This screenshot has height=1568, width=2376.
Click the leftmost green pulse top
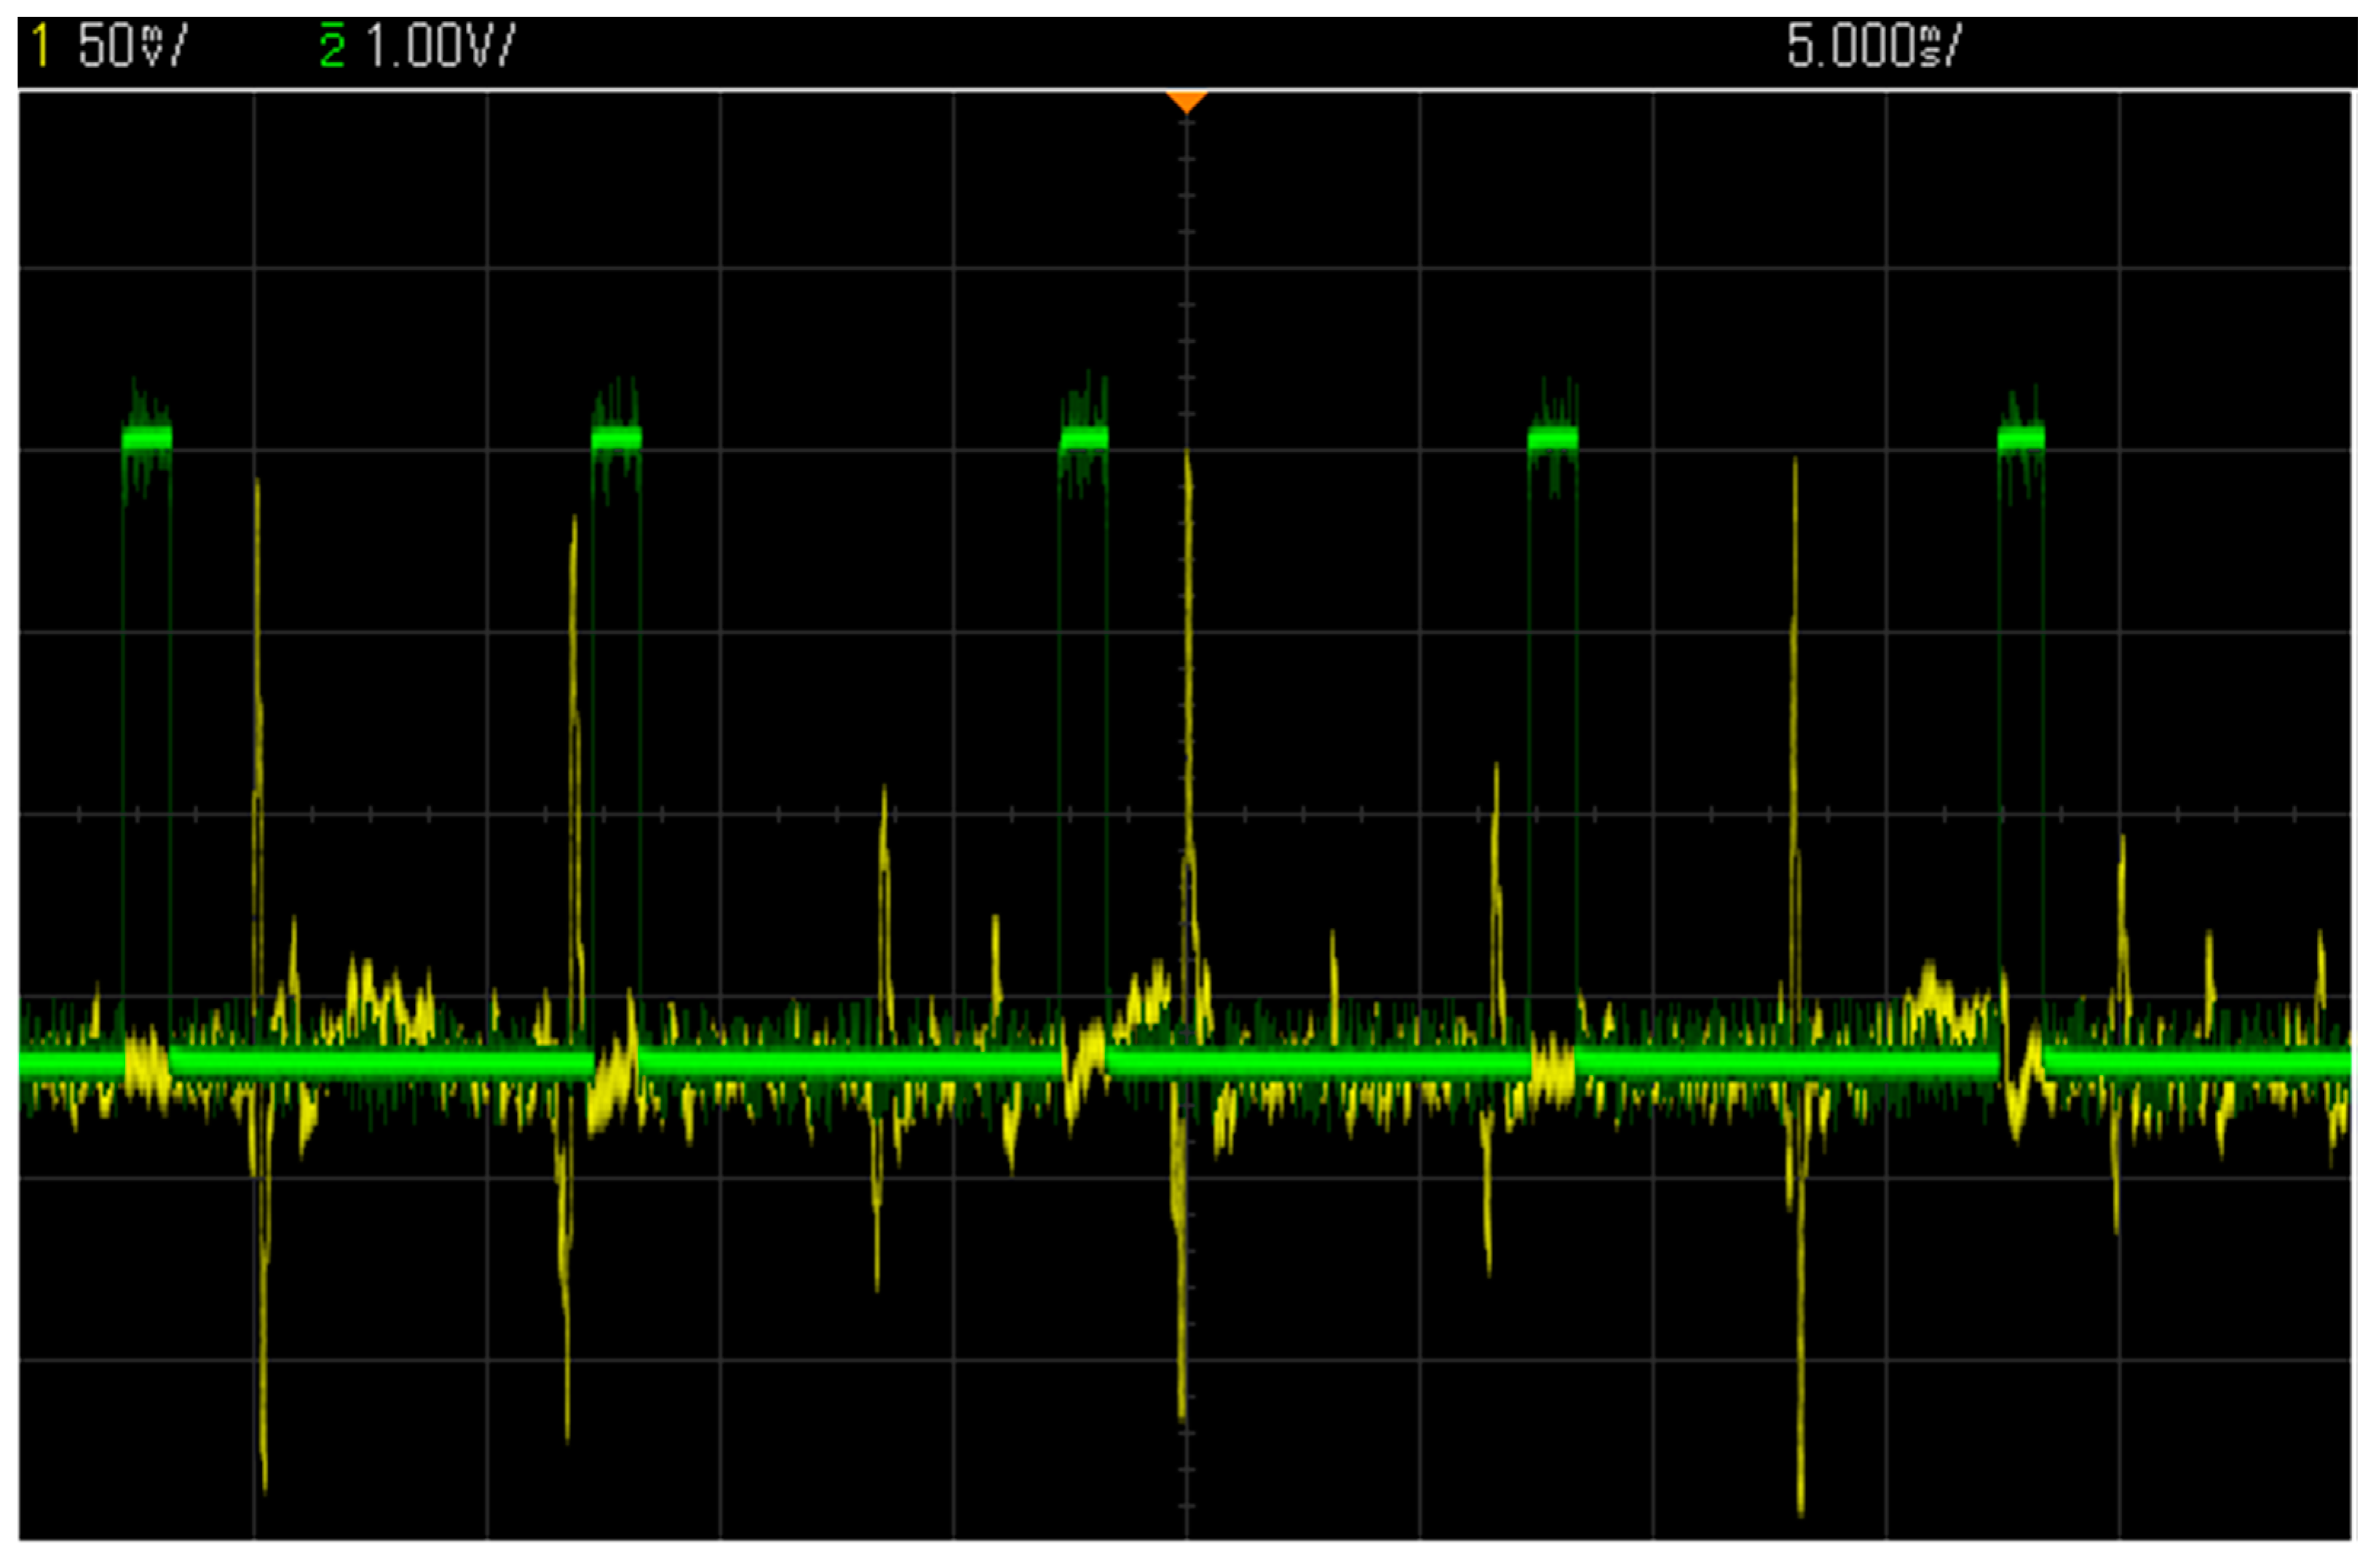point(147,438)
